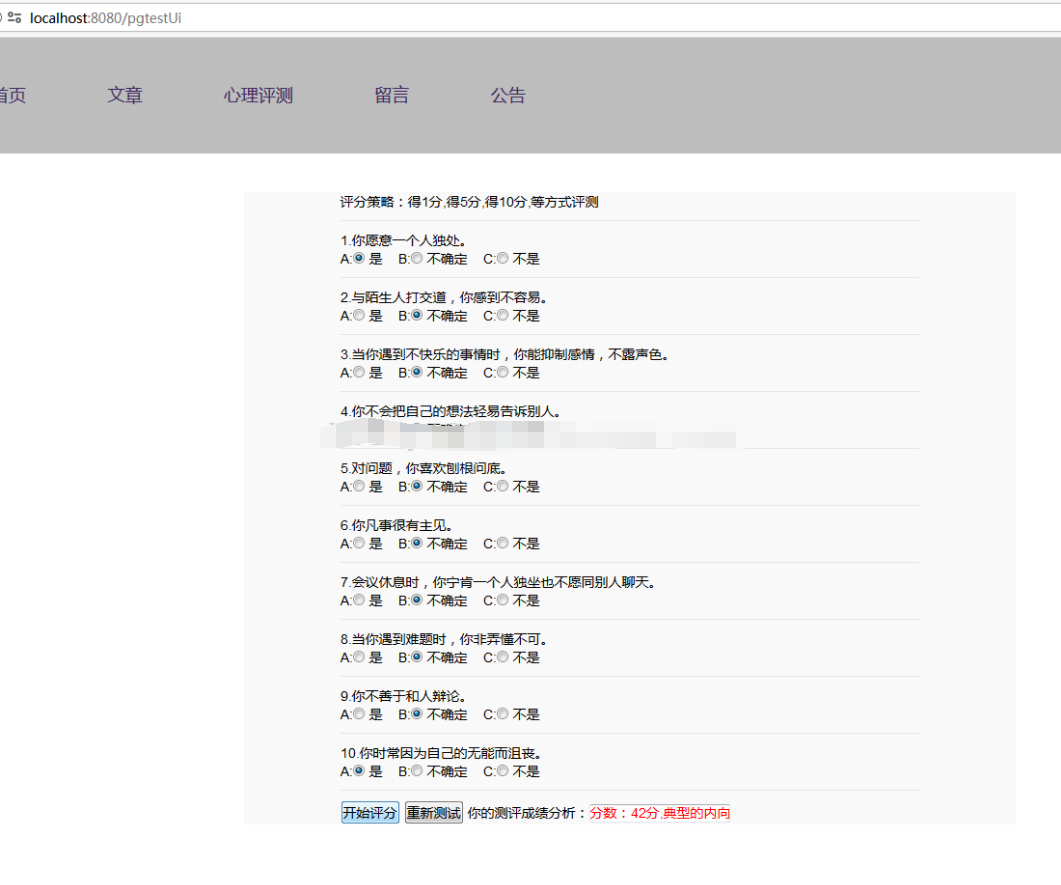This screenshot has height=885, width=1061.
Task: Pick C 不是 for question 3
Action: click(503, 372)
